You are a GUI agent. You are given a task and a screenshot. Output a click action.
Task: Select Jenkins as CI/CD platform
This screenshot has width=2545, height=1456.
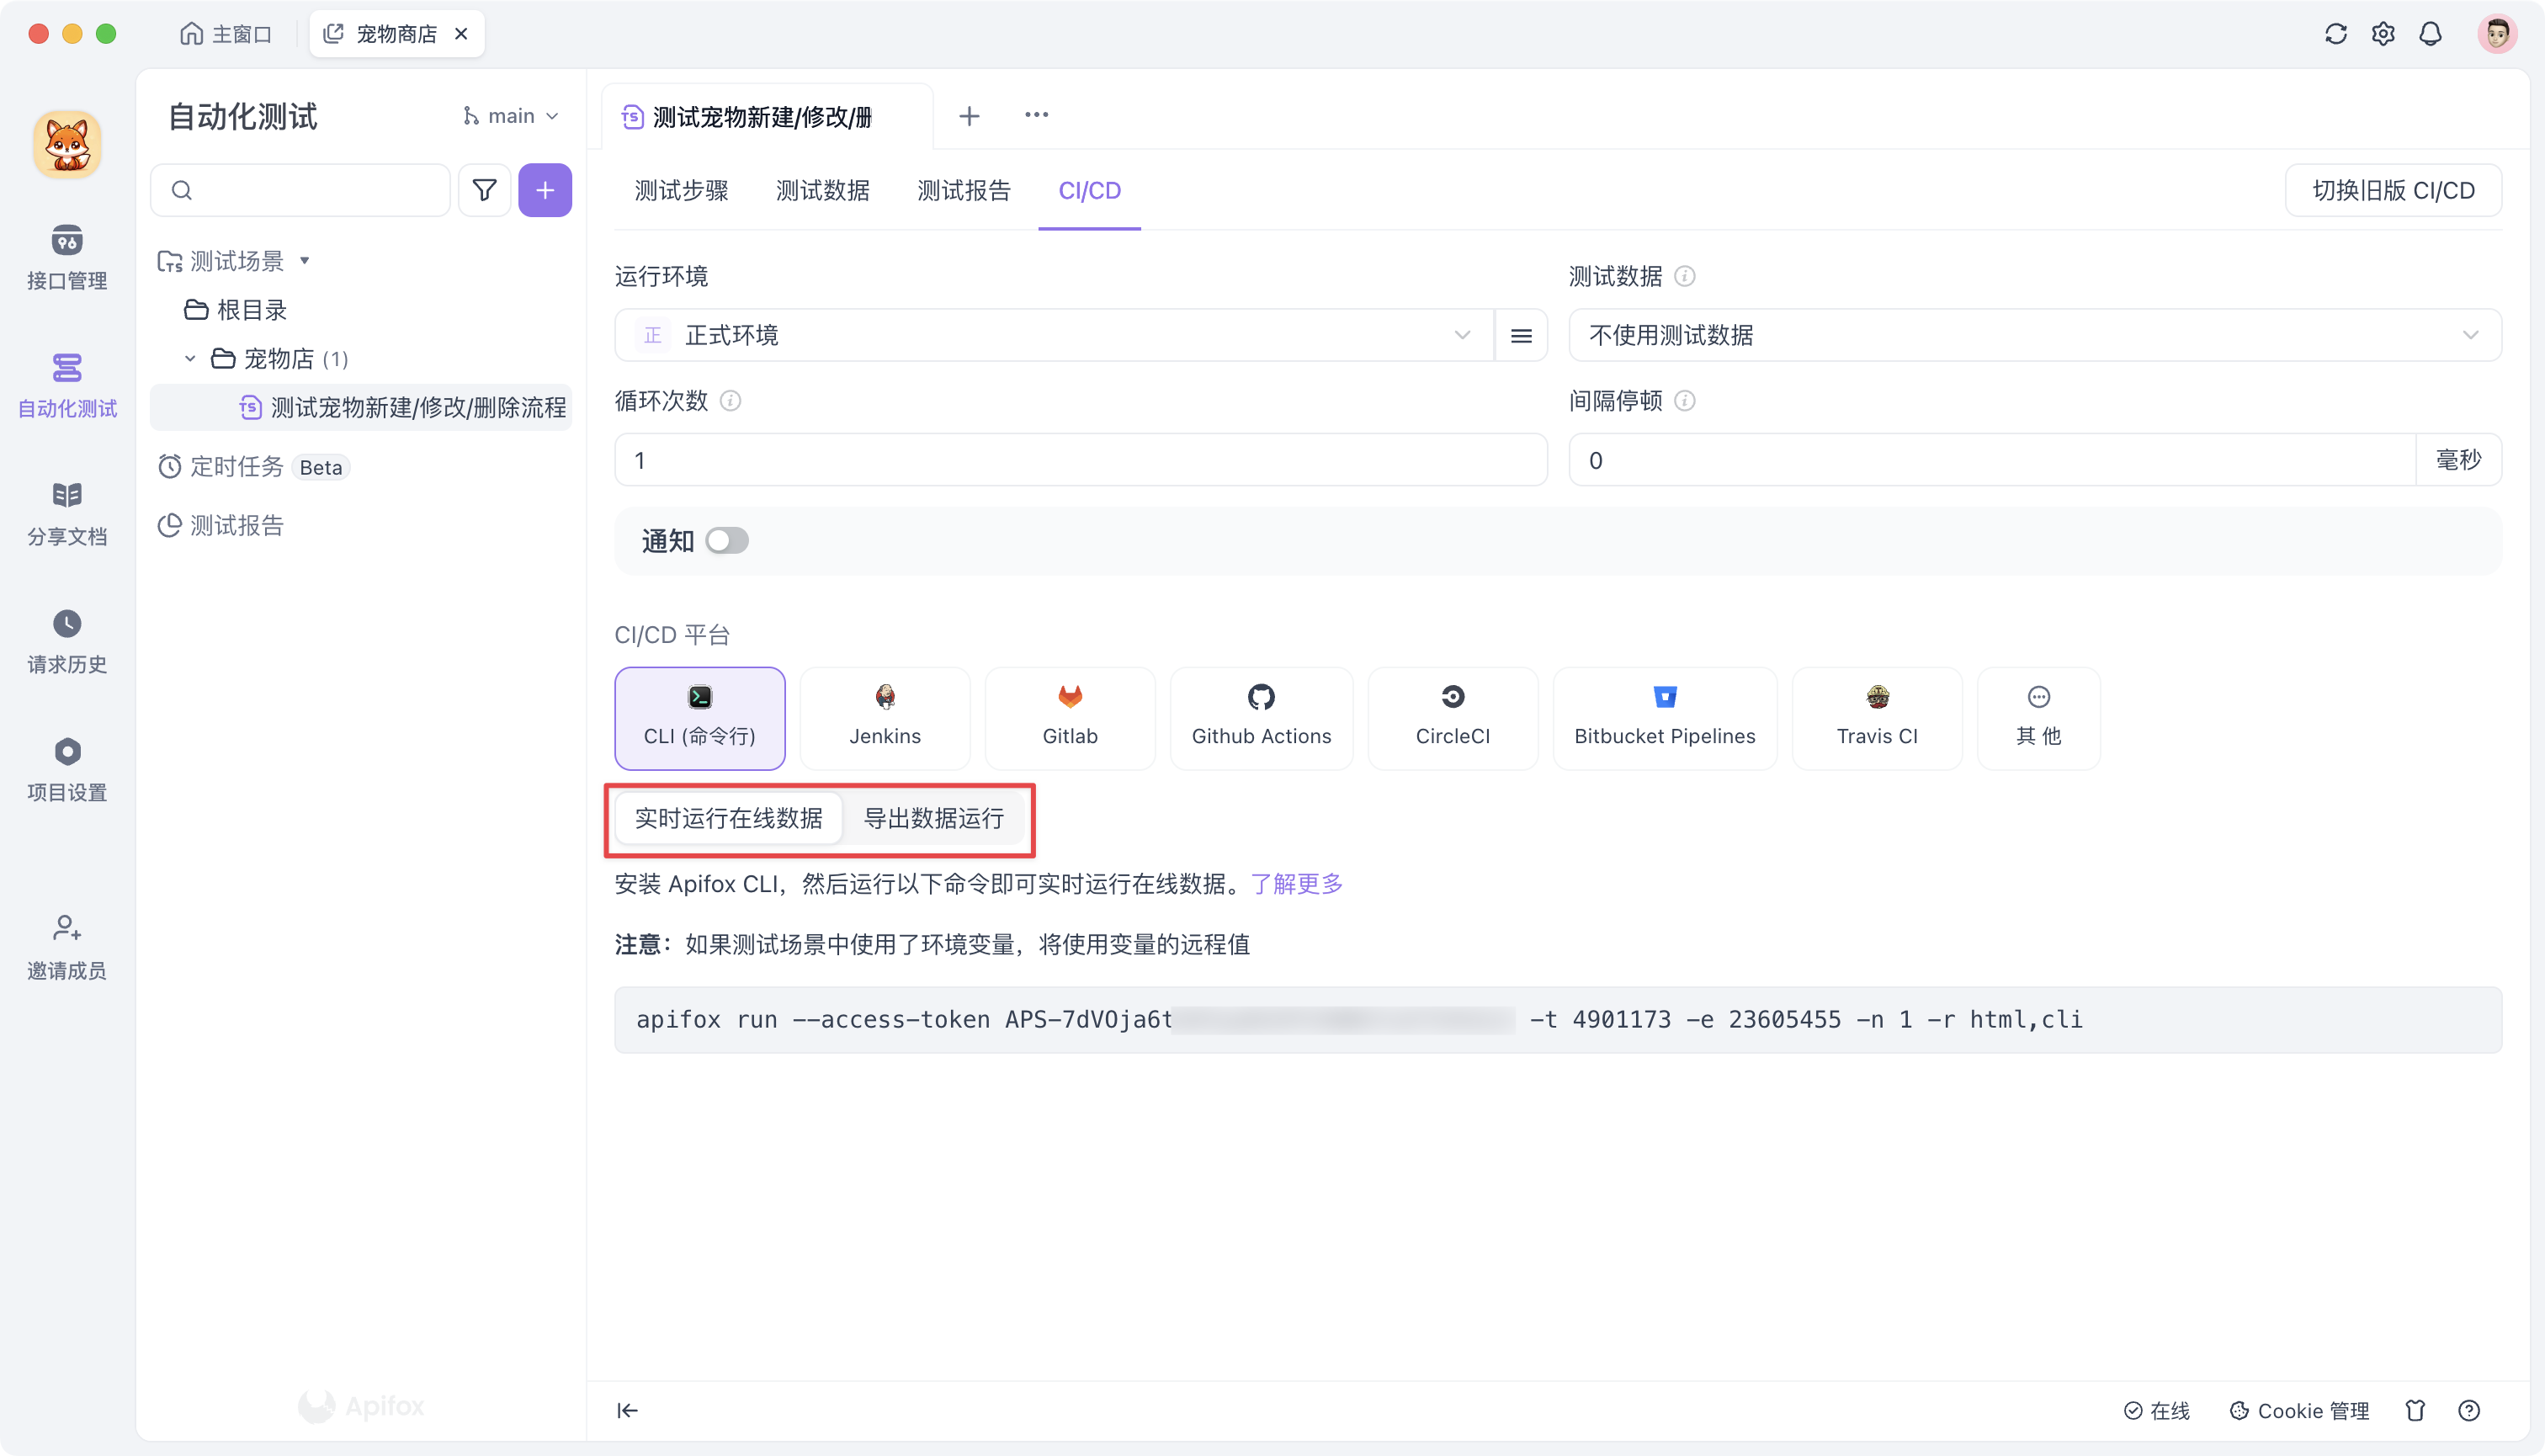884,717
